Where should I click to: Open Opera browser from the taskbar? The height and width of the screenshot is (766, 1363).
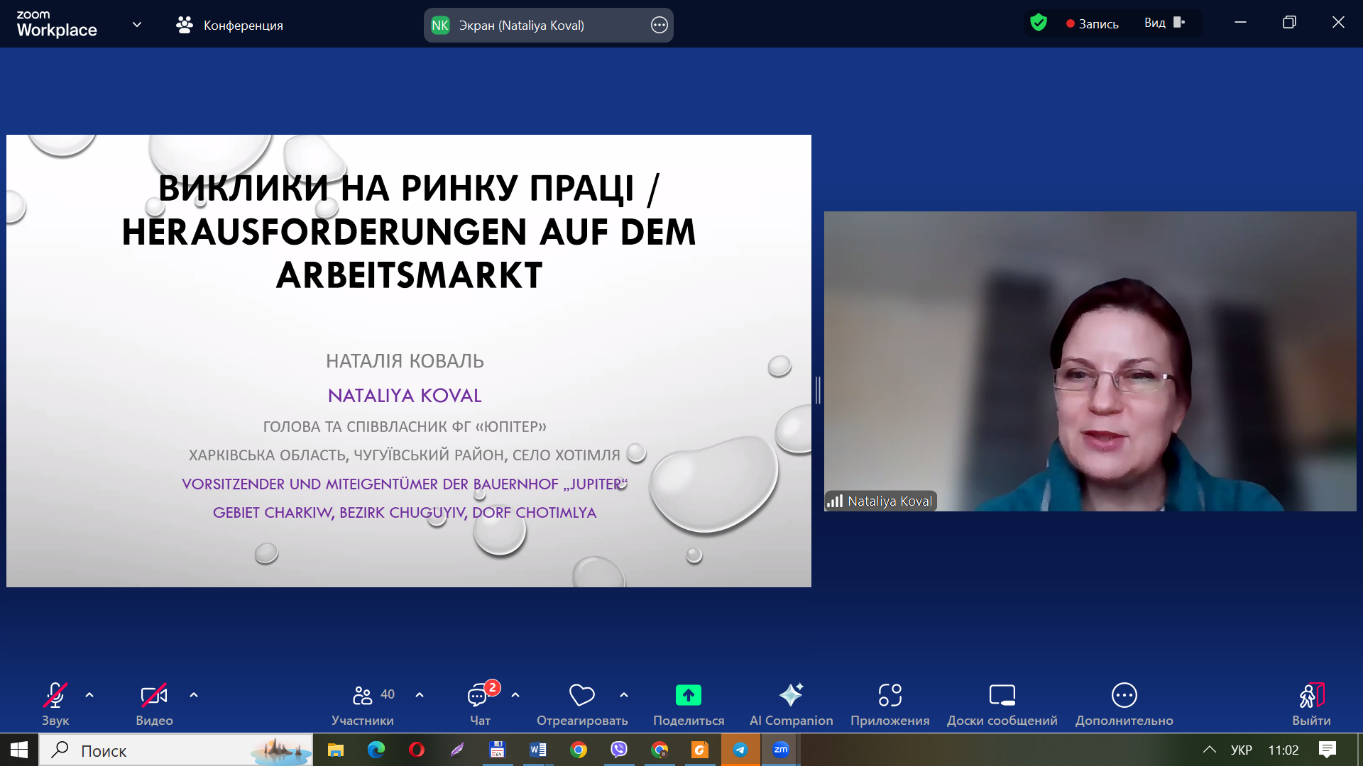tap(417, 749)
